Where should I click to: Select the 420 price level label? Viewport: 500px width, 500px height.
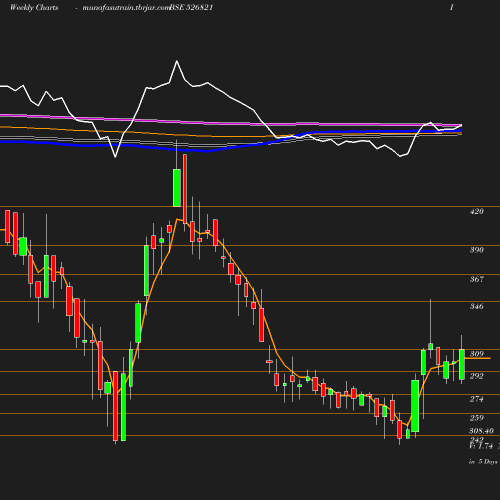click(x=477, y=211)
